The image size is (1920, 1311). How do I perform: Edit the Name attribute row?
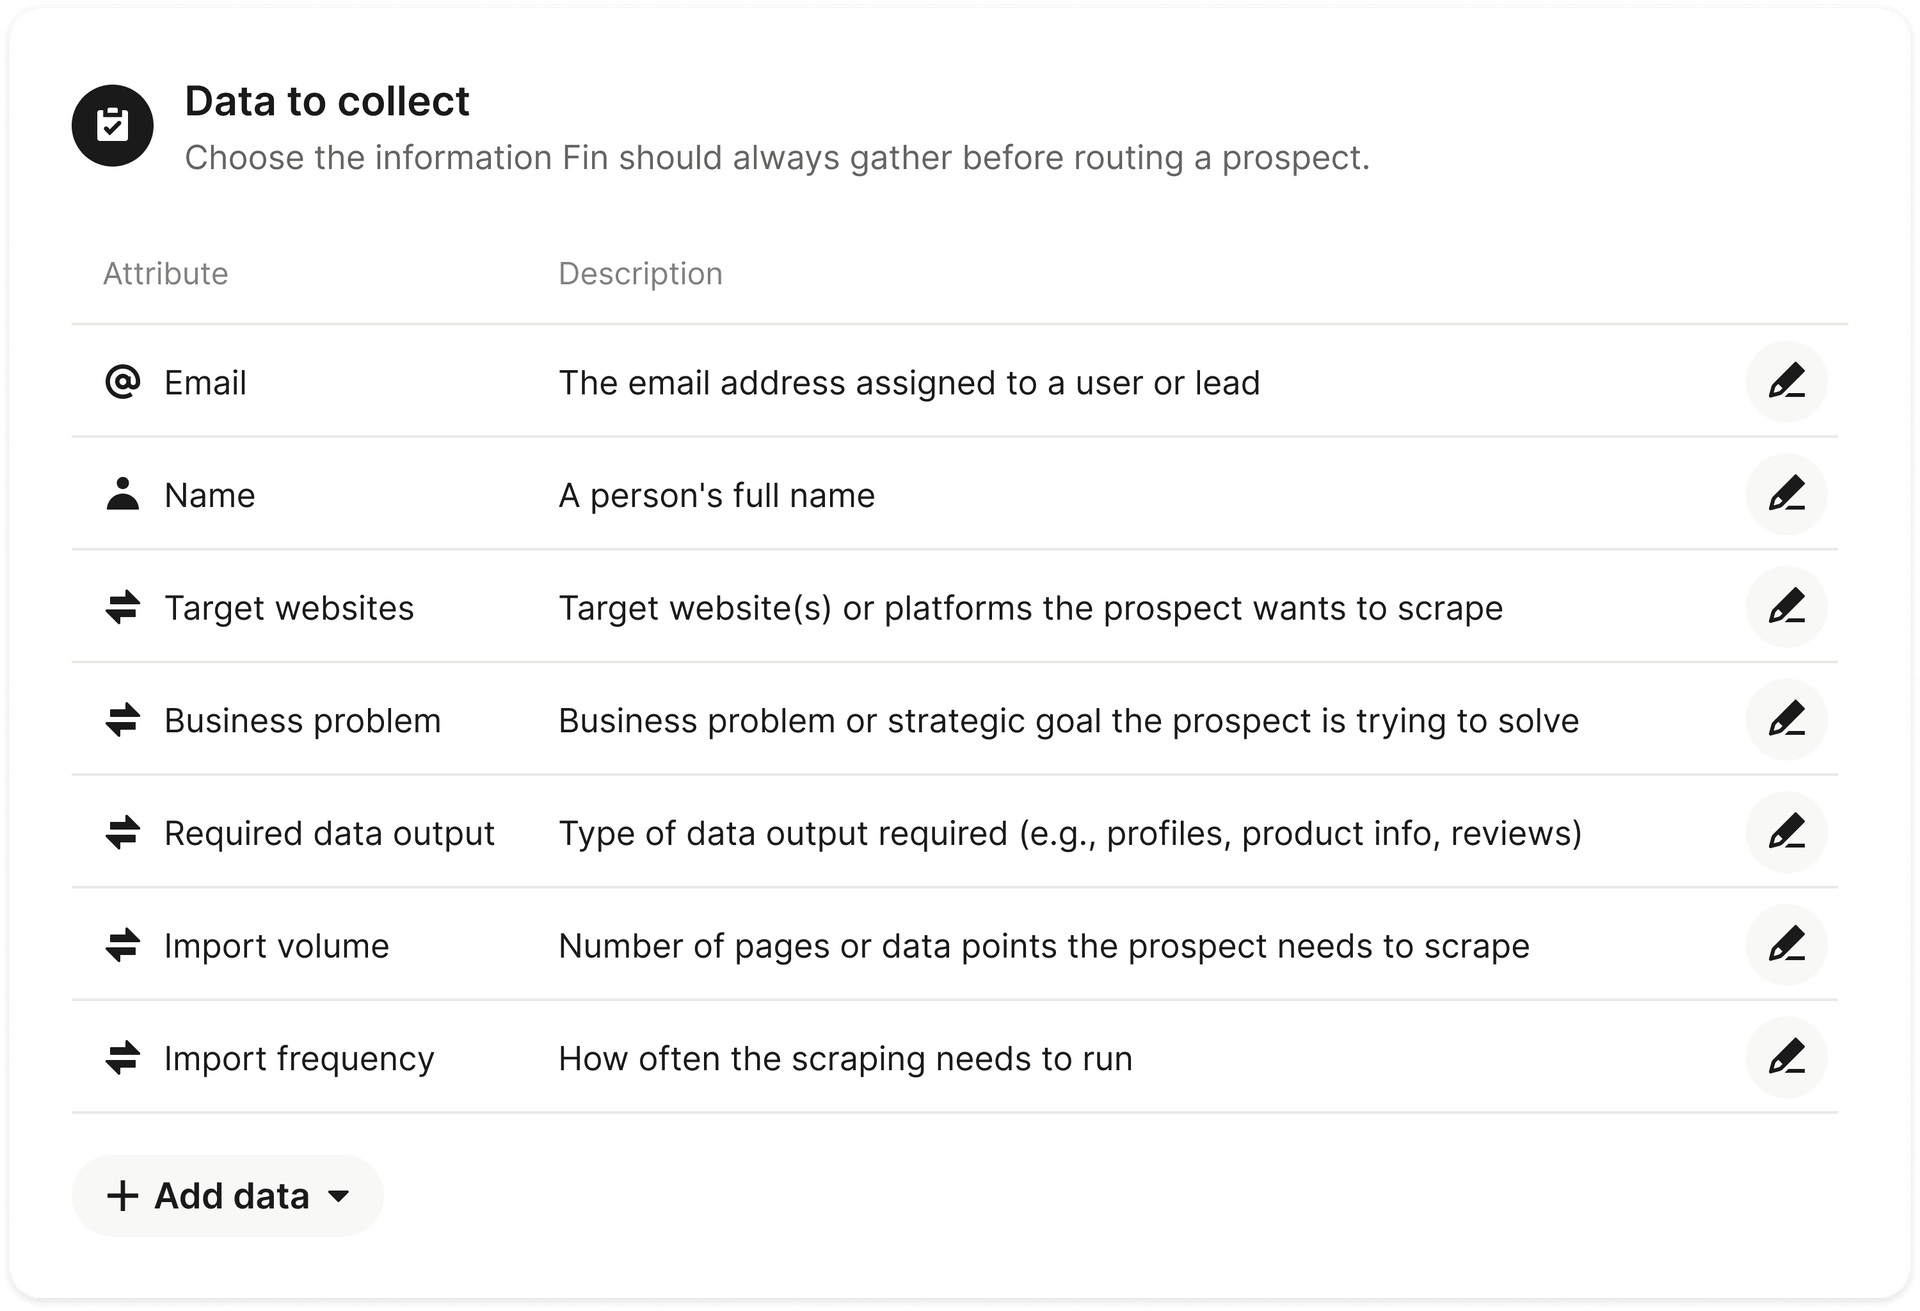click(1786, 494)
